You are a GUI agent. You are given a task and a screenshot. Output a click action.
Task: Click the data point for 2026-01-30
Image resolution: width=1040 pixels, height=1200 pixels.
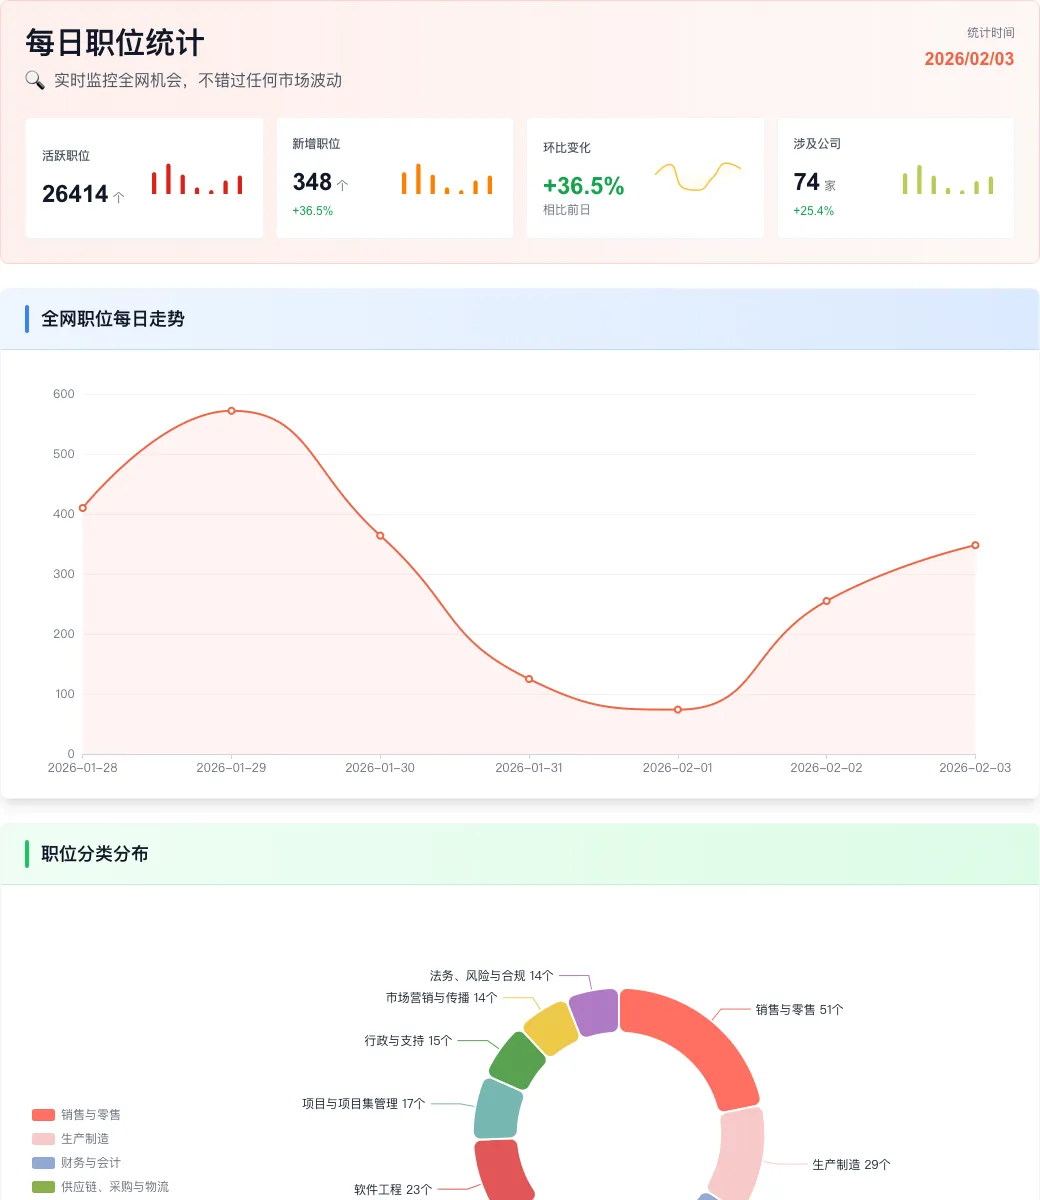(380, 536)
